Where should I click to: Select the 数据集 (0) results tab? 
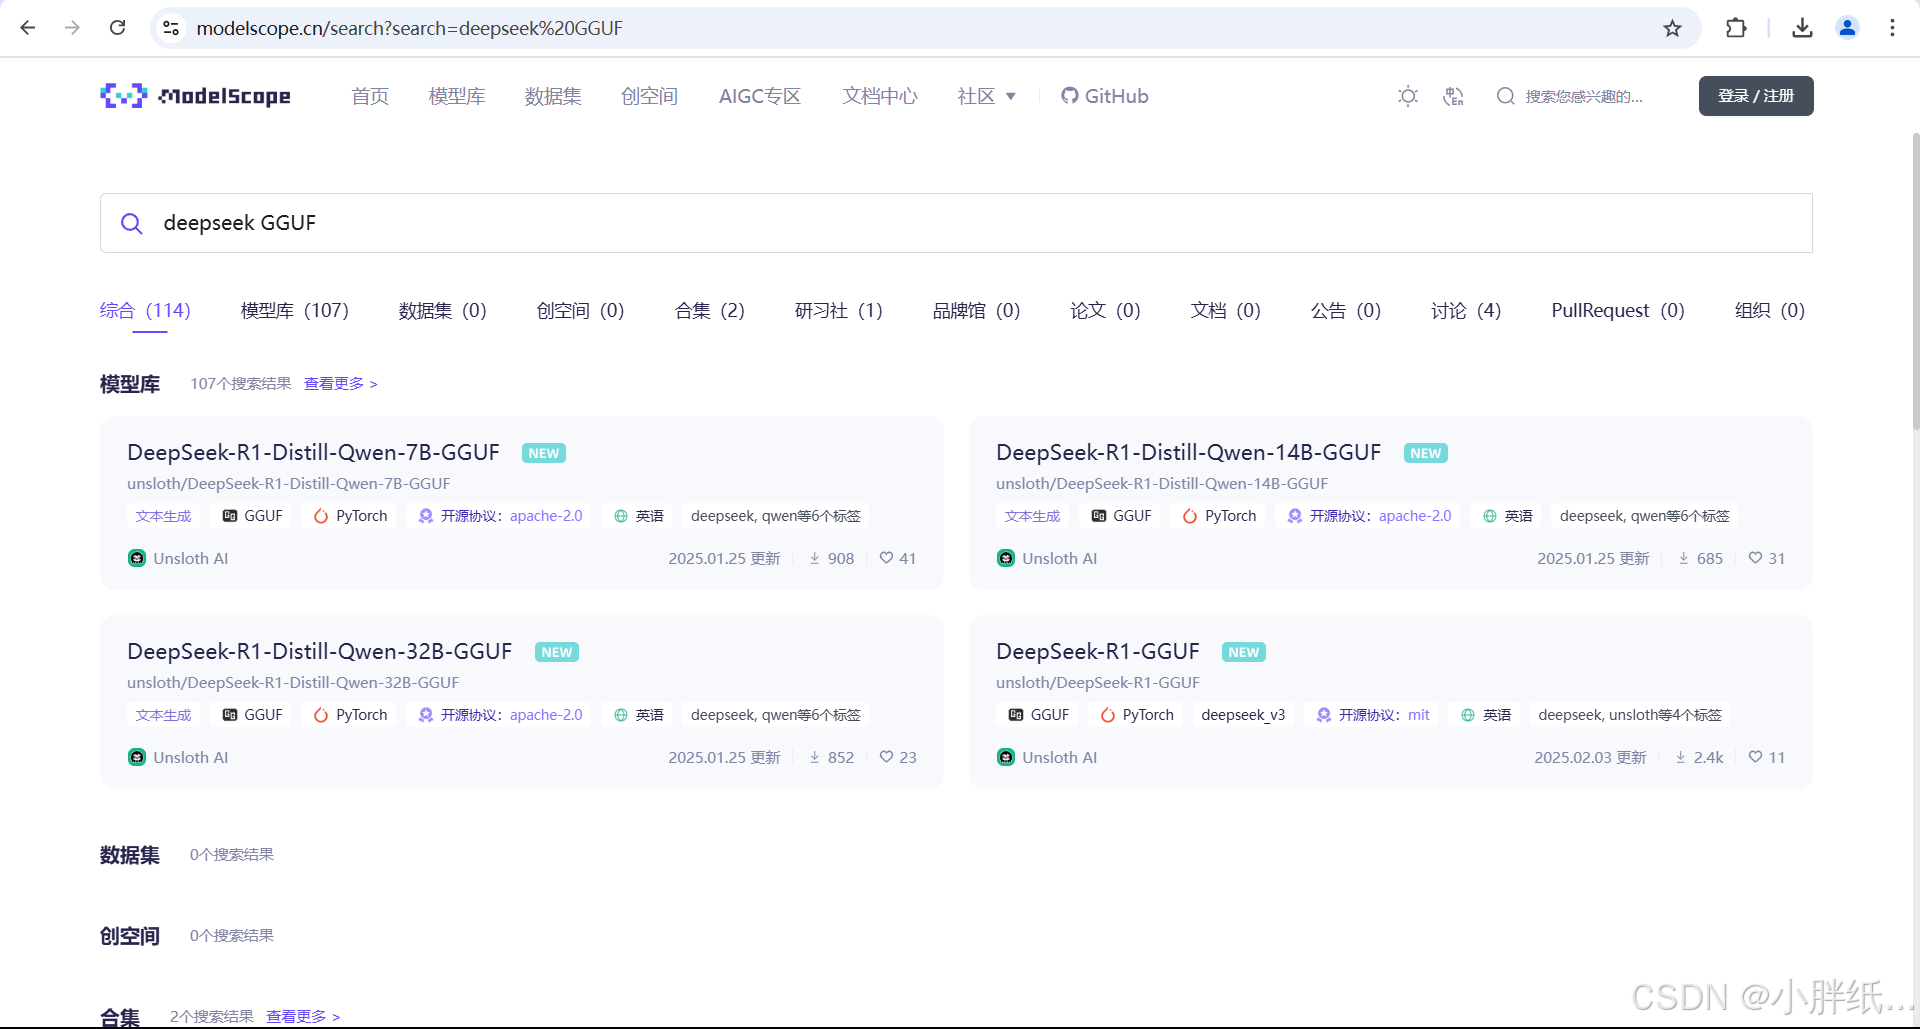click(443, 311)
